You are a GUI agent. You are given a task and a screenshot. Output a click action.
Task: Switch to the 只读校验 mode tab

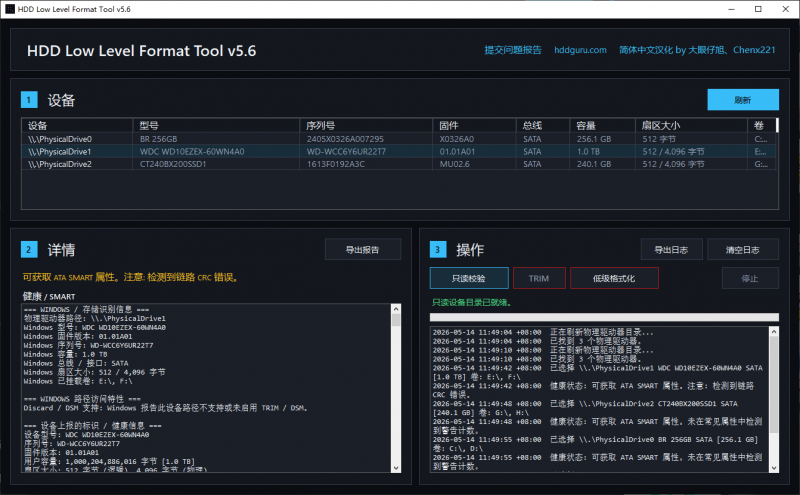tap(469, 278)
